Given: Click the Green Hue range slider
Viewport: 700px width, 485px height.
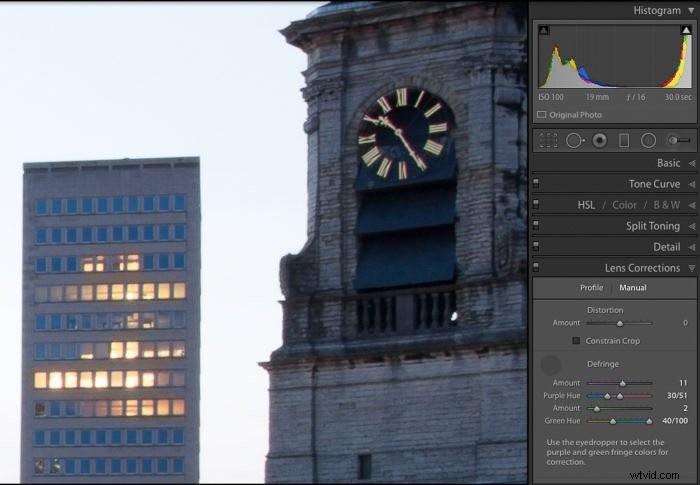Looking at the screenshot, I should (x=619, y=421).
